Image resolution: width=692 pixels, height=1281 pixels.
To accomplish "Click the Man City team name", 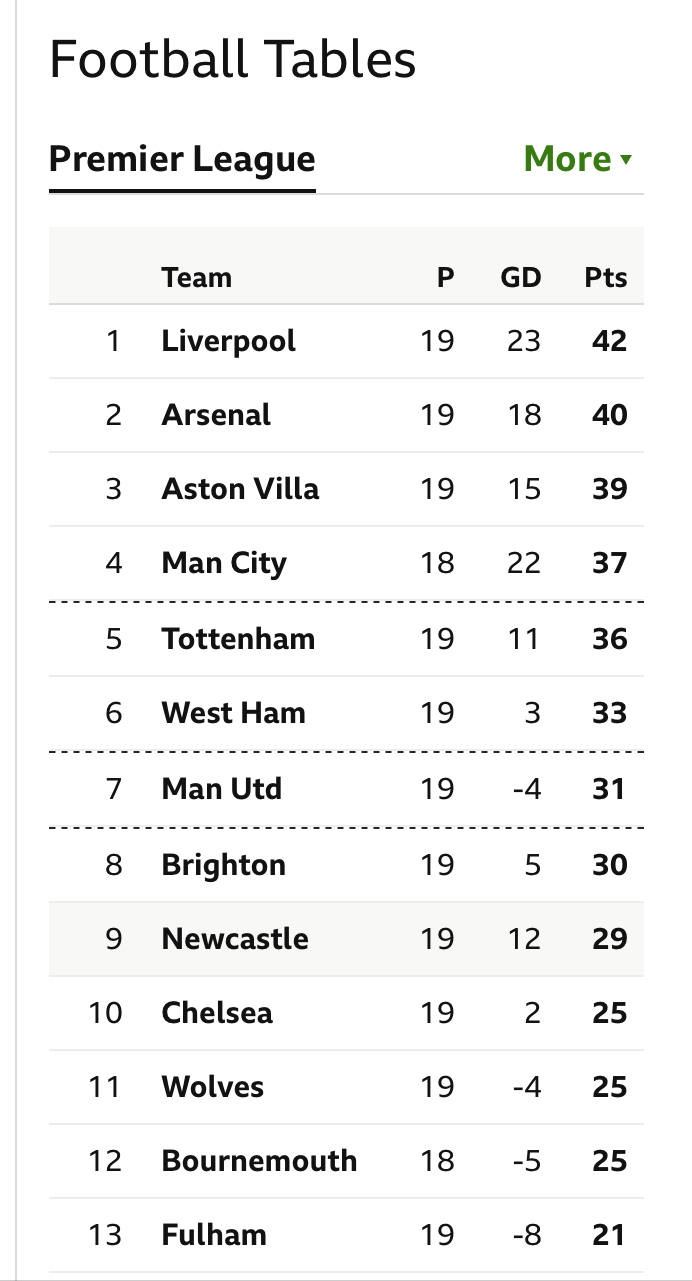I will pyautogui.click(x=224, y=563).
